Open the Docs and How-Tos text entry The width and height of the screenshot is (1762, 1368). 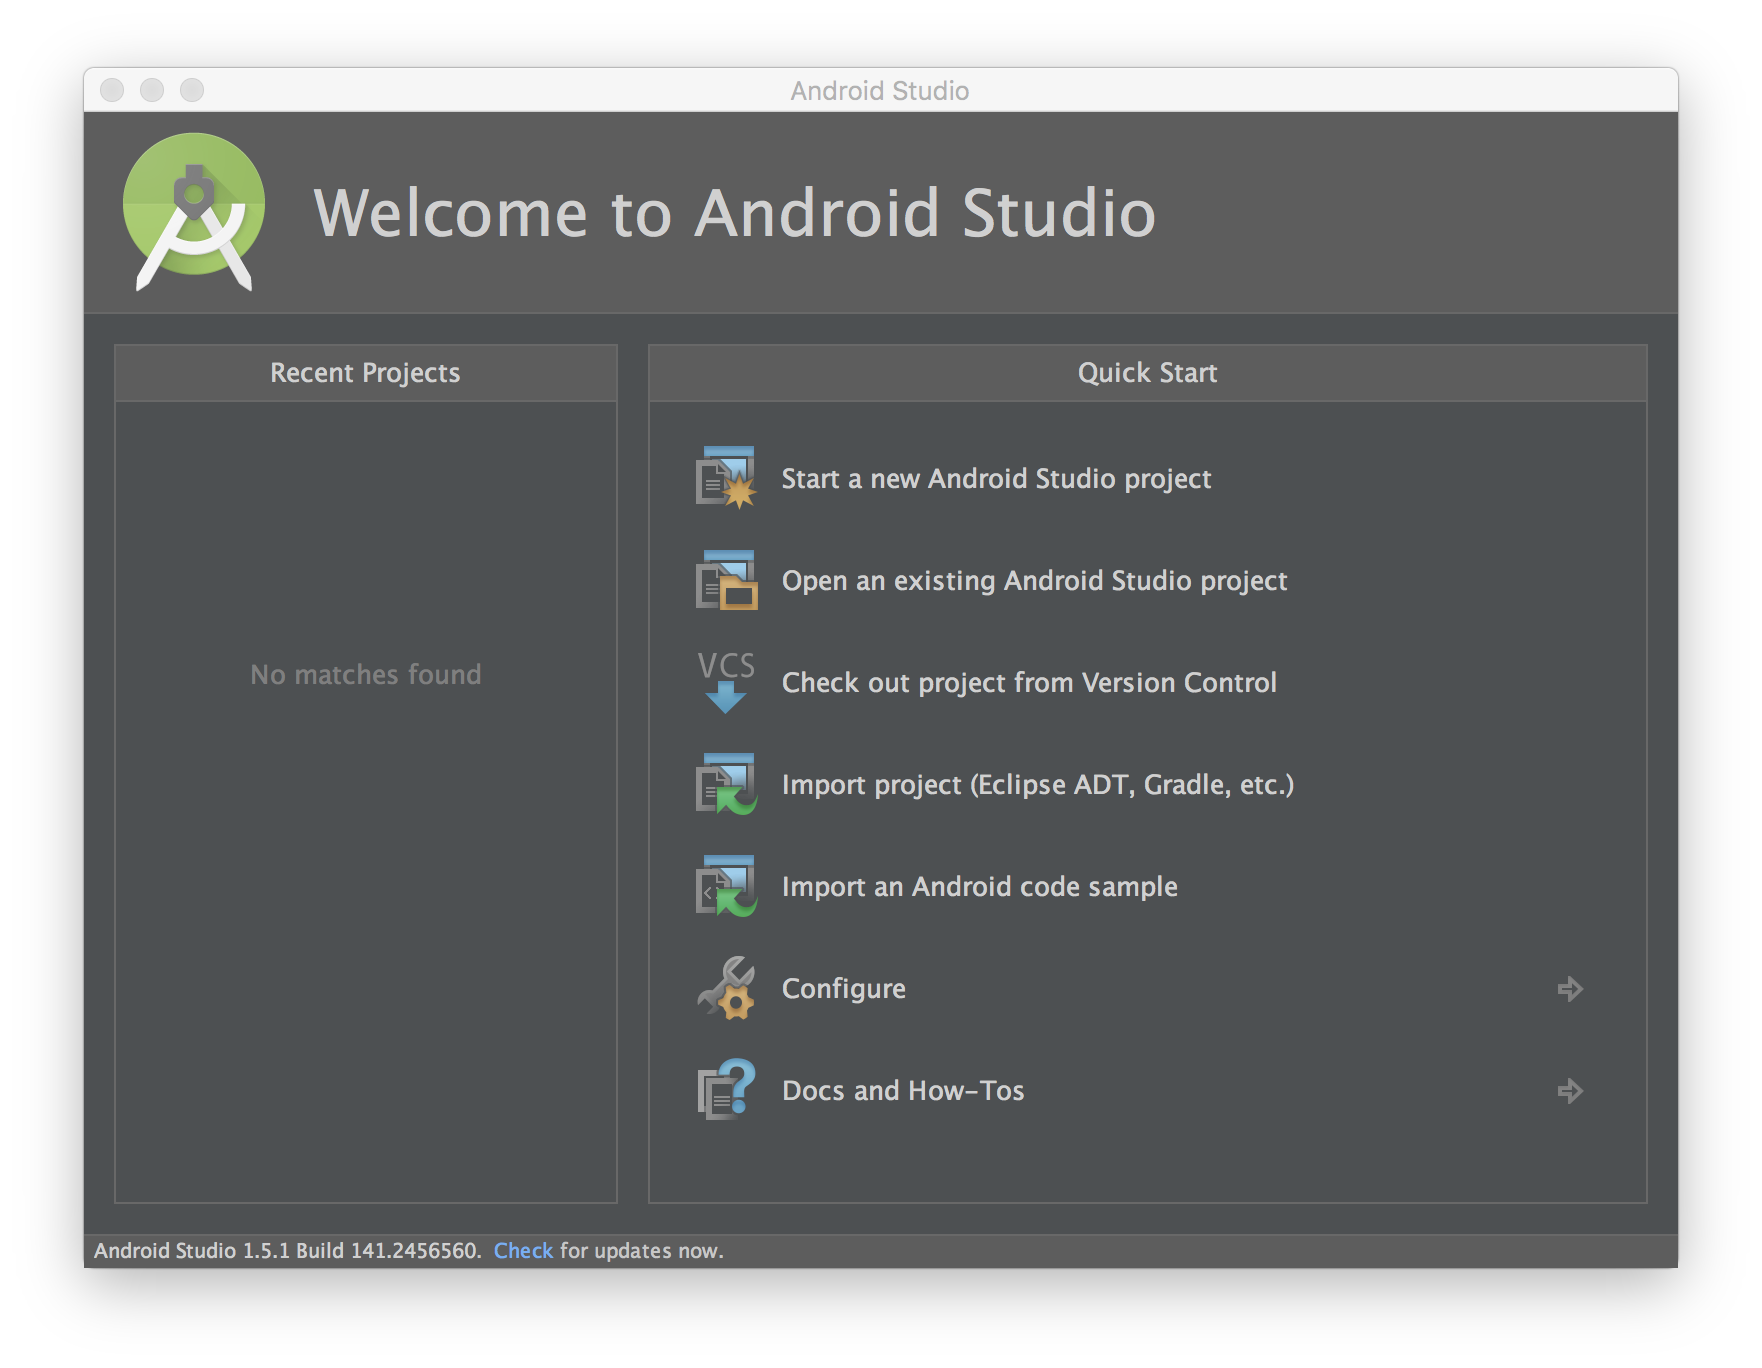coord(903,1091)
